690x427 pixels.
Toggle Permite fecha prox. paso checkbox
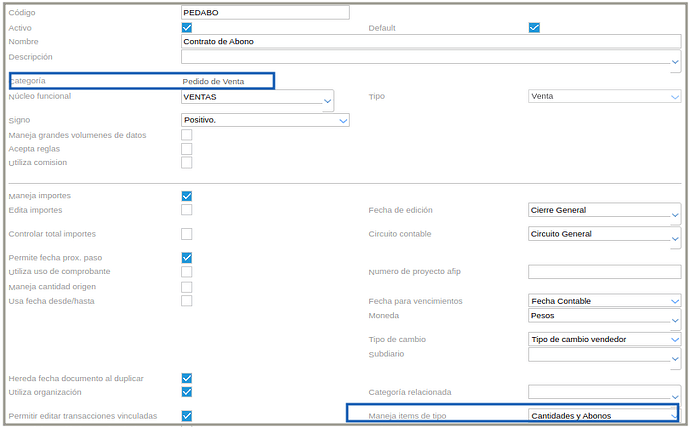pyautogui.click(x=187, y=258)
